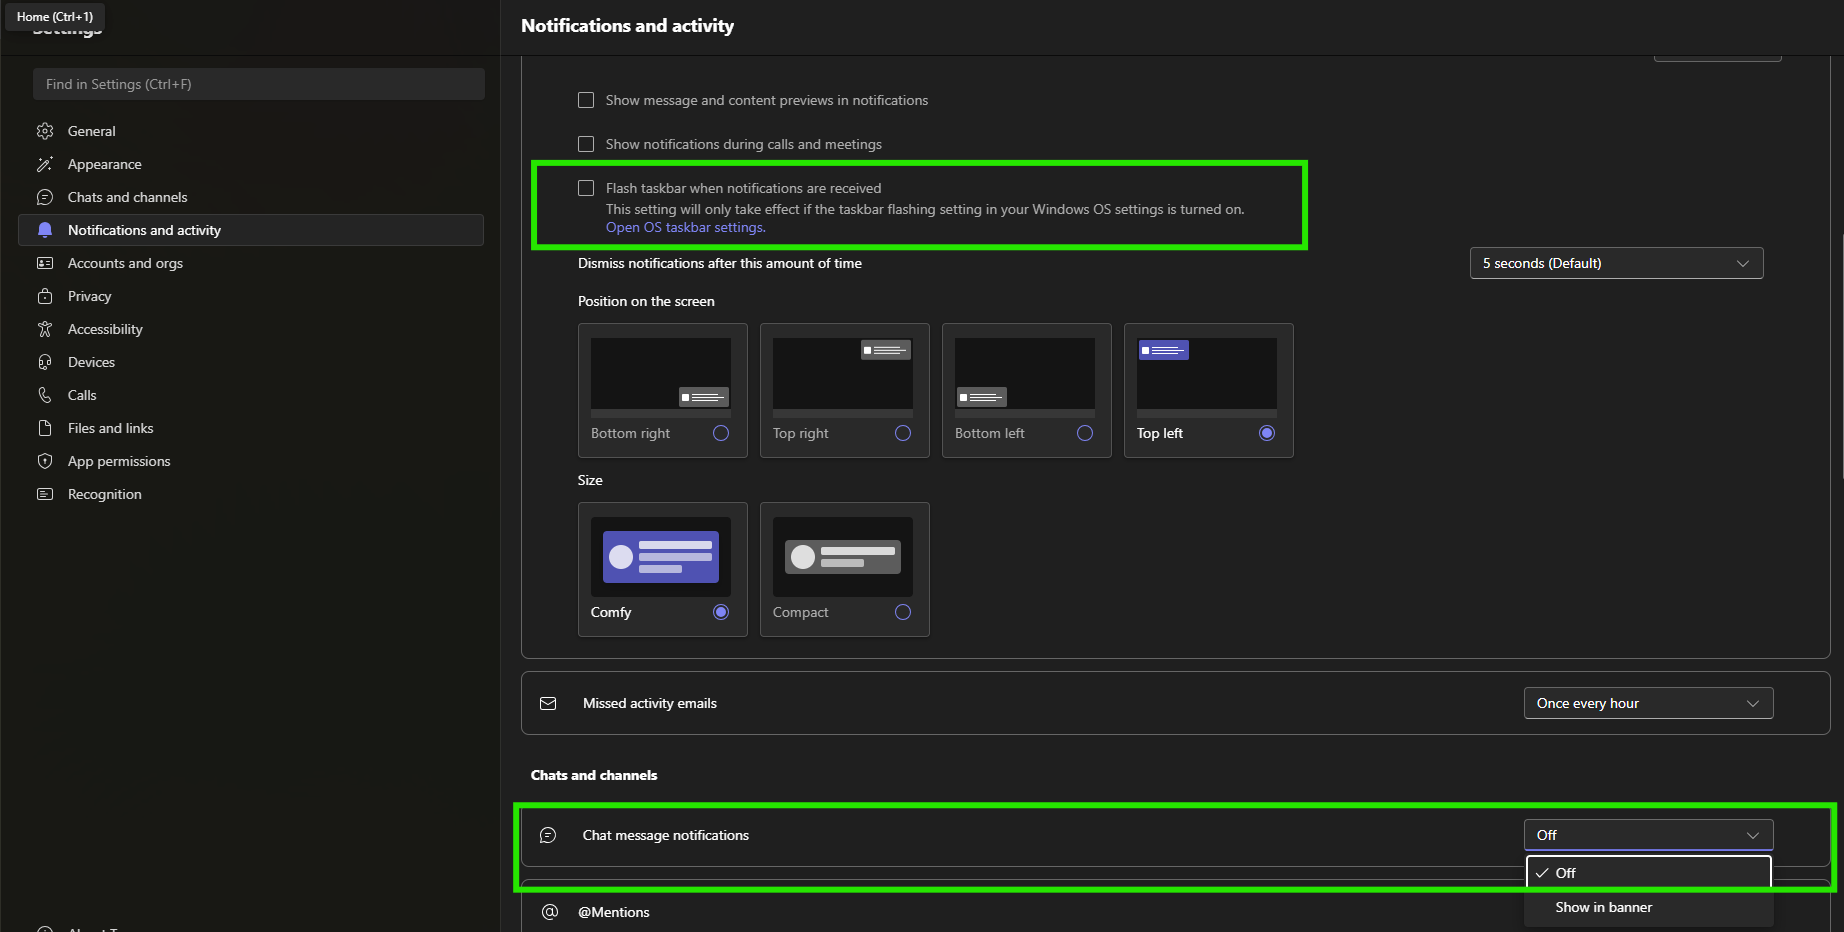The width and height of the screenshot is (1844, 932).
Task: Click the App permissions shield icon
Action: pos(45,461)
